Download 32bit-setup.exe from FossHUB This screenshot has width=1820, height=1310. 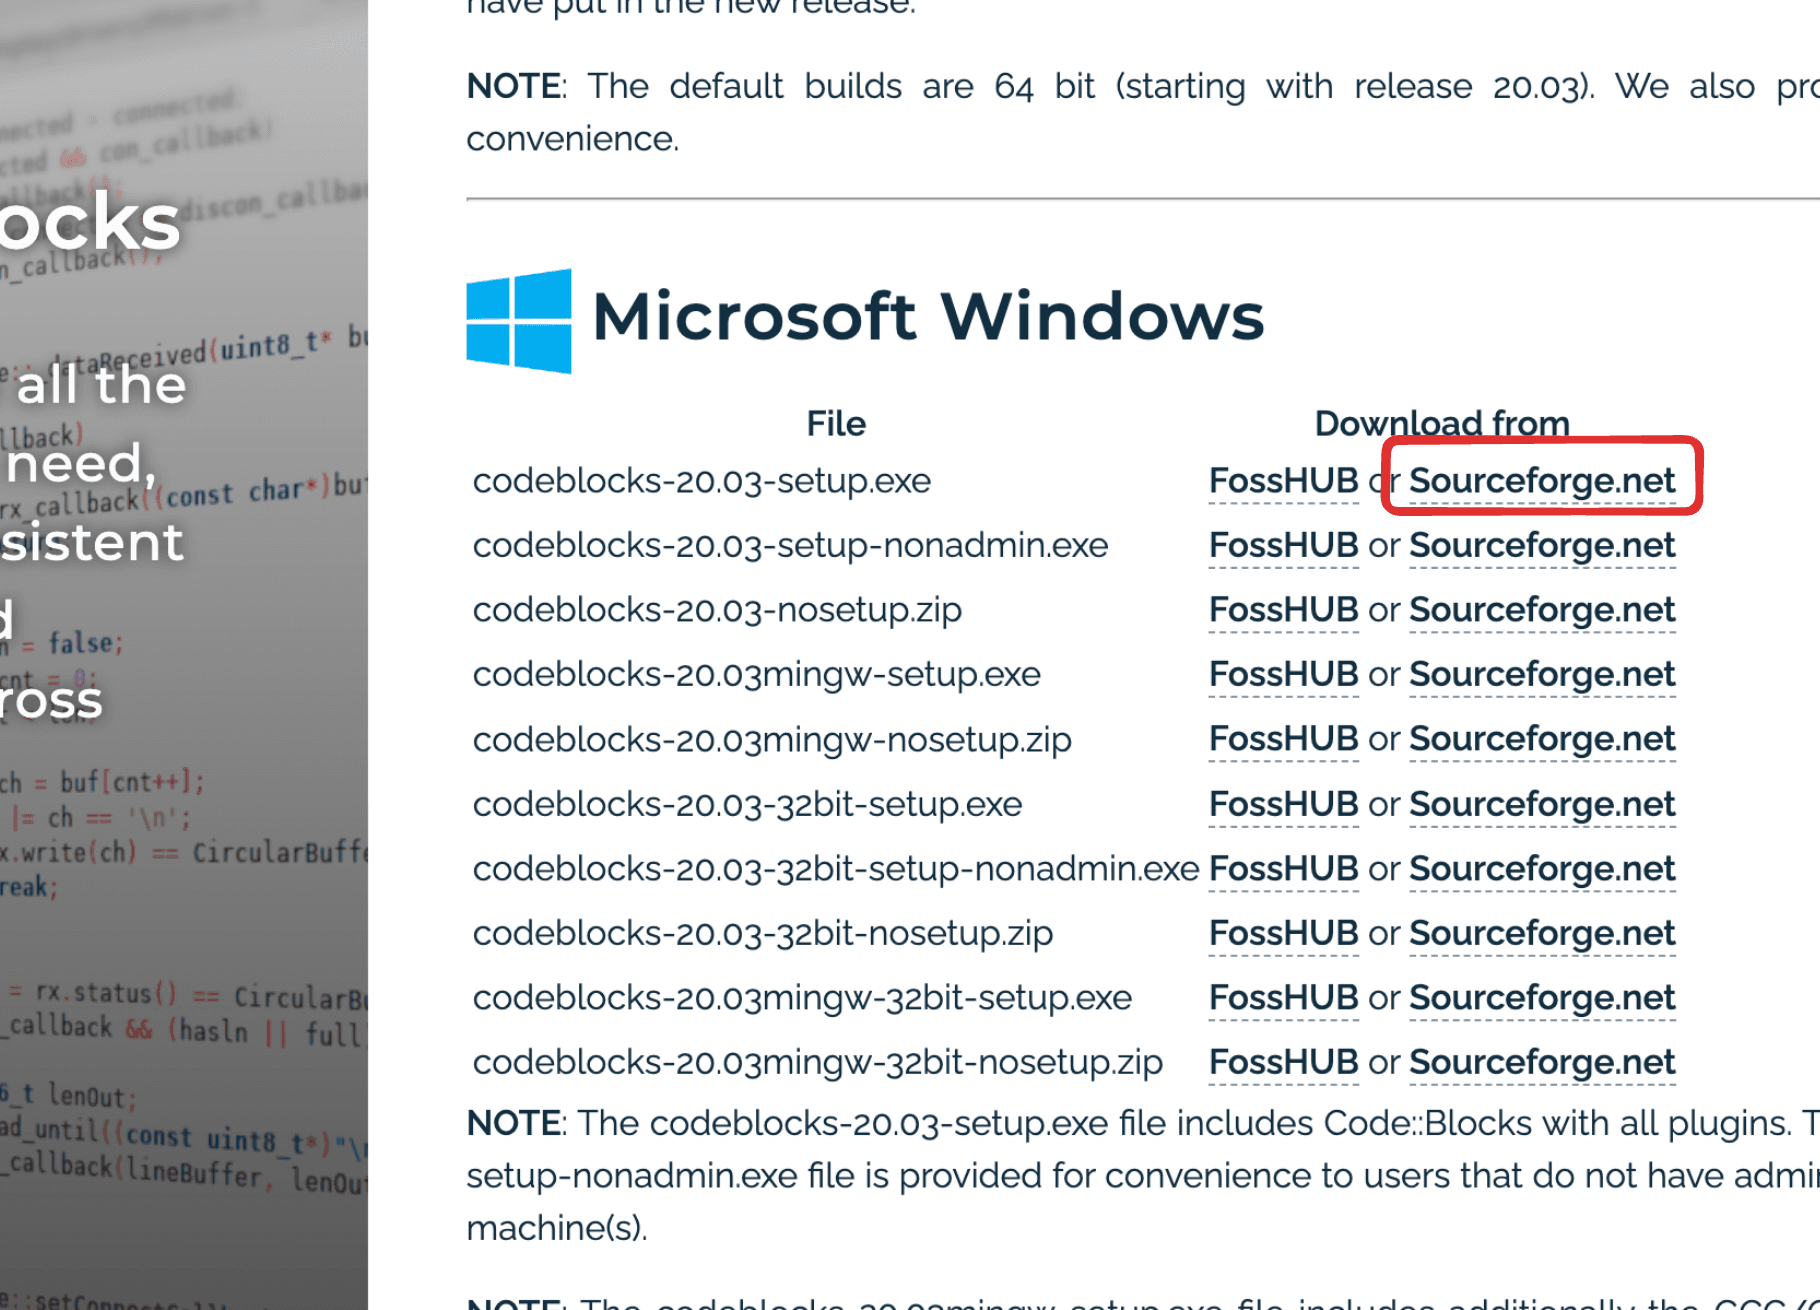pos(1283,804)
